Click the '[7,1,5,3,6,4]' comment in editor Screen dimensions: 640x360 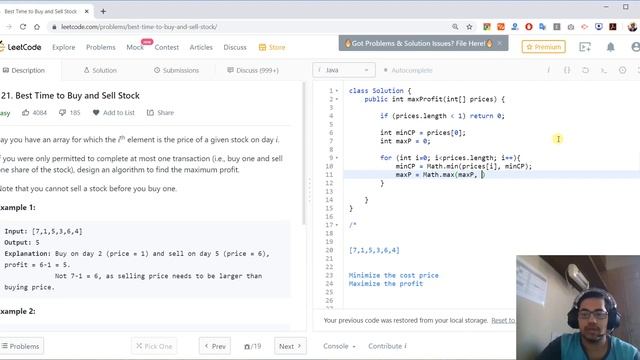click(x=374, y=250)
